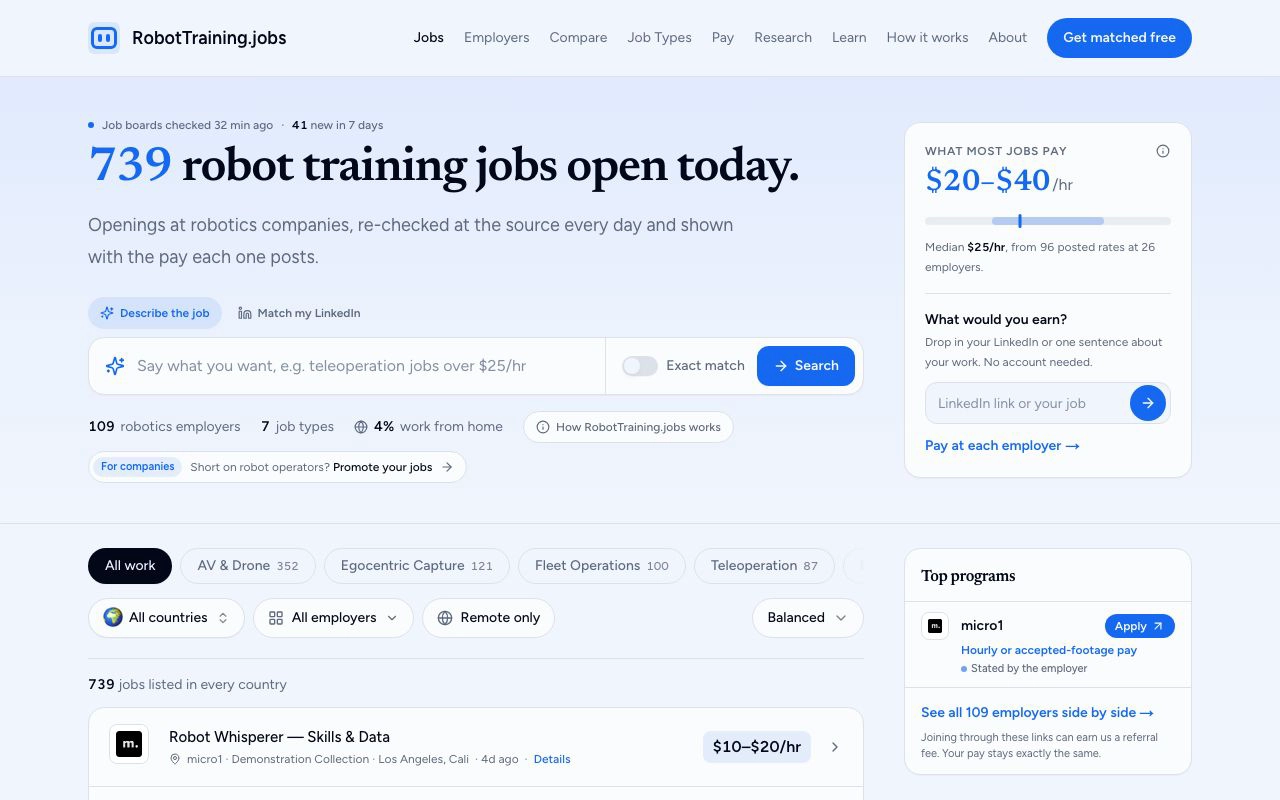Enable the Remote only filter

tap(488, 618)
